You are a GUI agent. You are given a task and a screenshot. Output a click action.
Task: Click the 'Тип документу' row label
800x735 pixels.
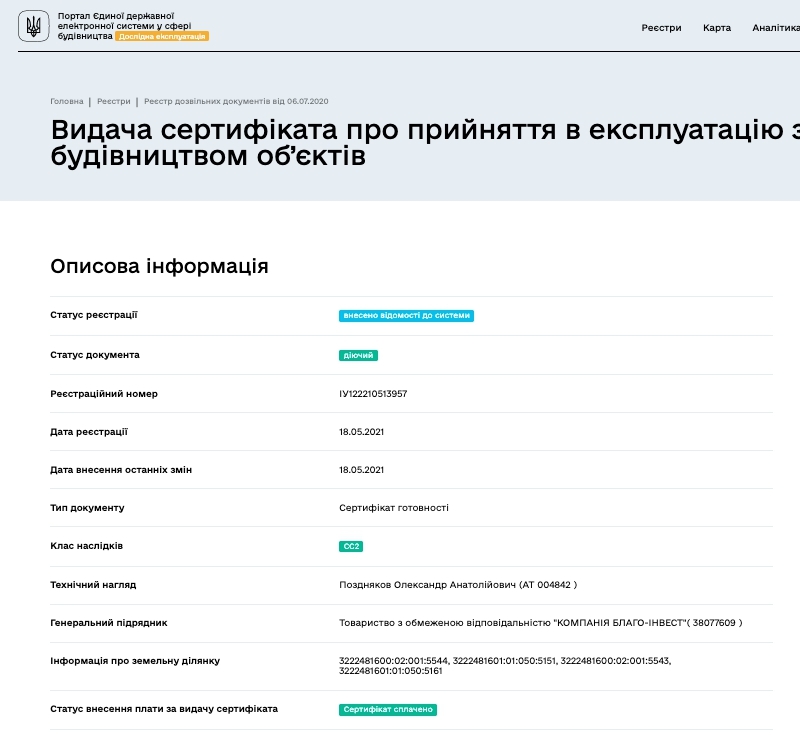pos(87,508)
